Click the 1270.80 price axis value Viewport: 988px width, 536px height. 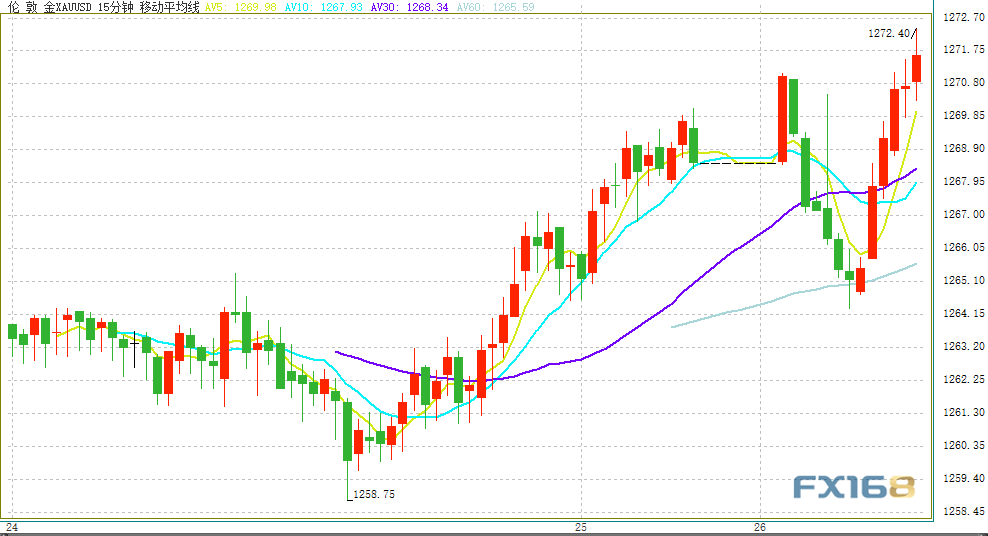click(x=963, y=83)
